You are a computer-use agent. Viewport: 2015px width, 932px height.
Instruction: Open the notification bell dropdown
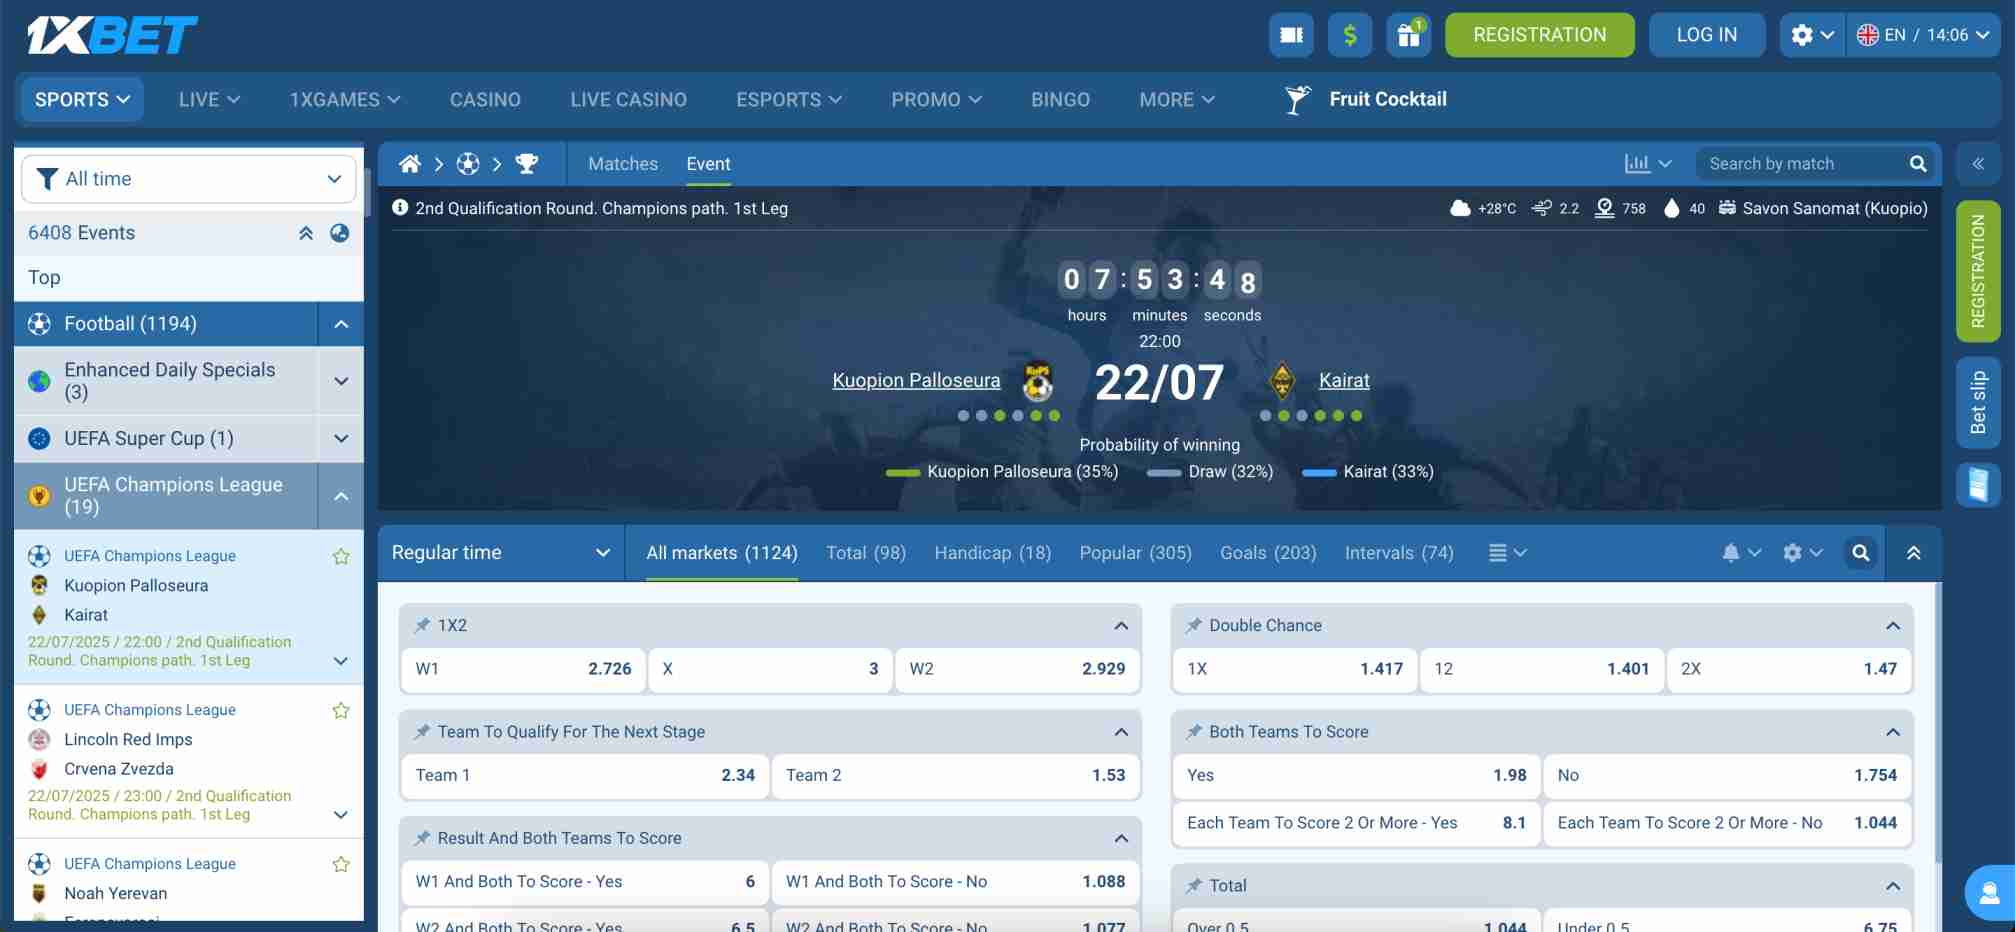1741,553
